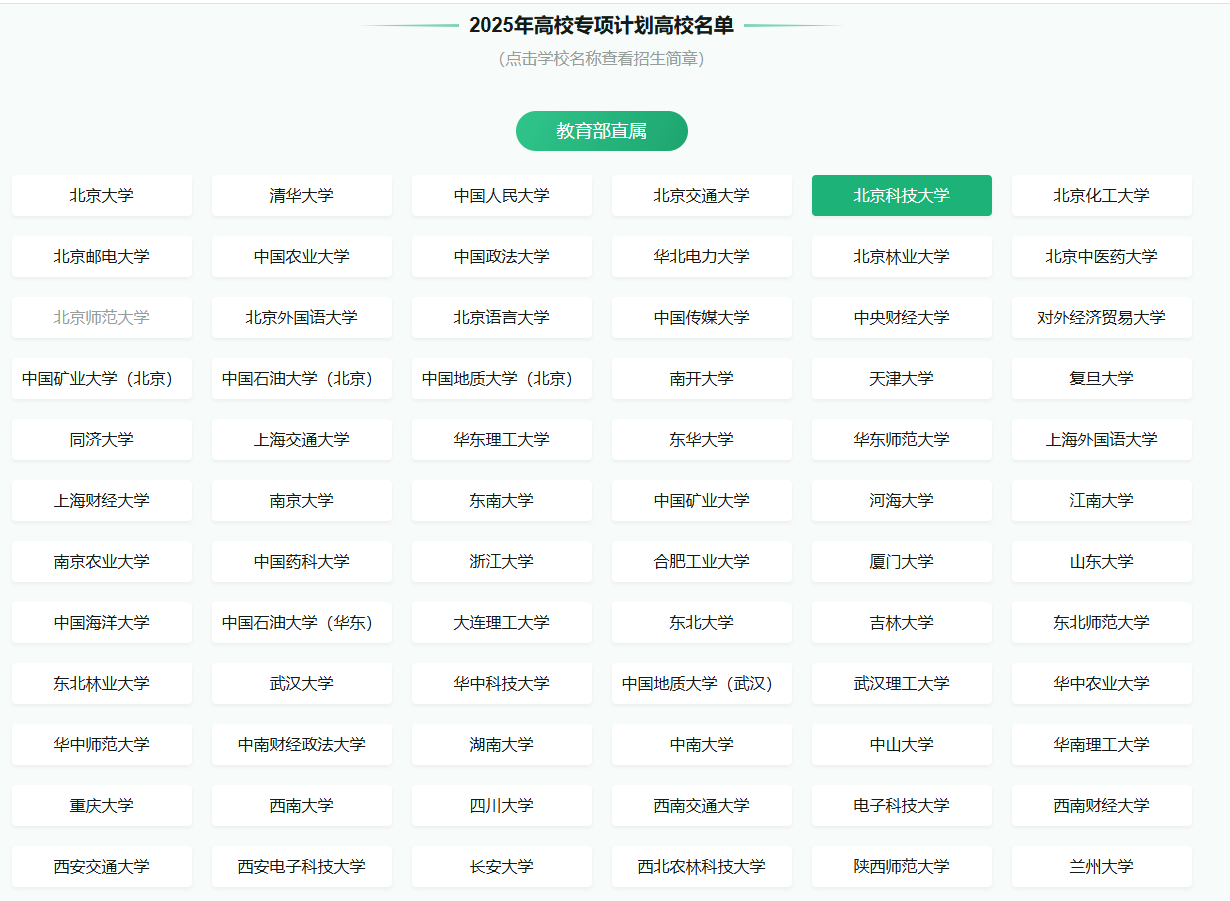This screenshot has width=1230, height=901.
Task: Open the highlighted 北京科技大学 button
Action: [901, 196]
